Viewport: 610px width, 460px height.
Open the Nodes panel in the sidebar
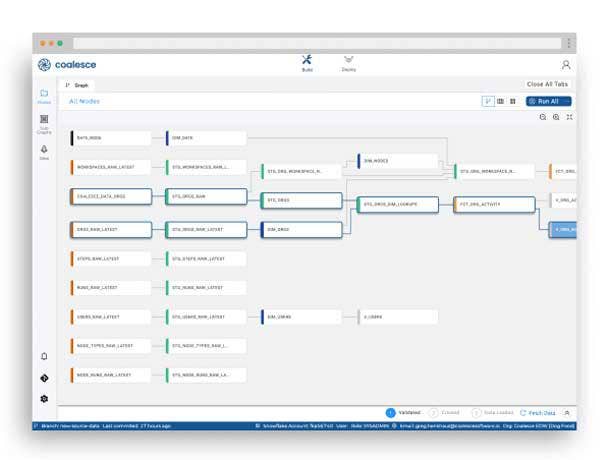click(44, 96)
